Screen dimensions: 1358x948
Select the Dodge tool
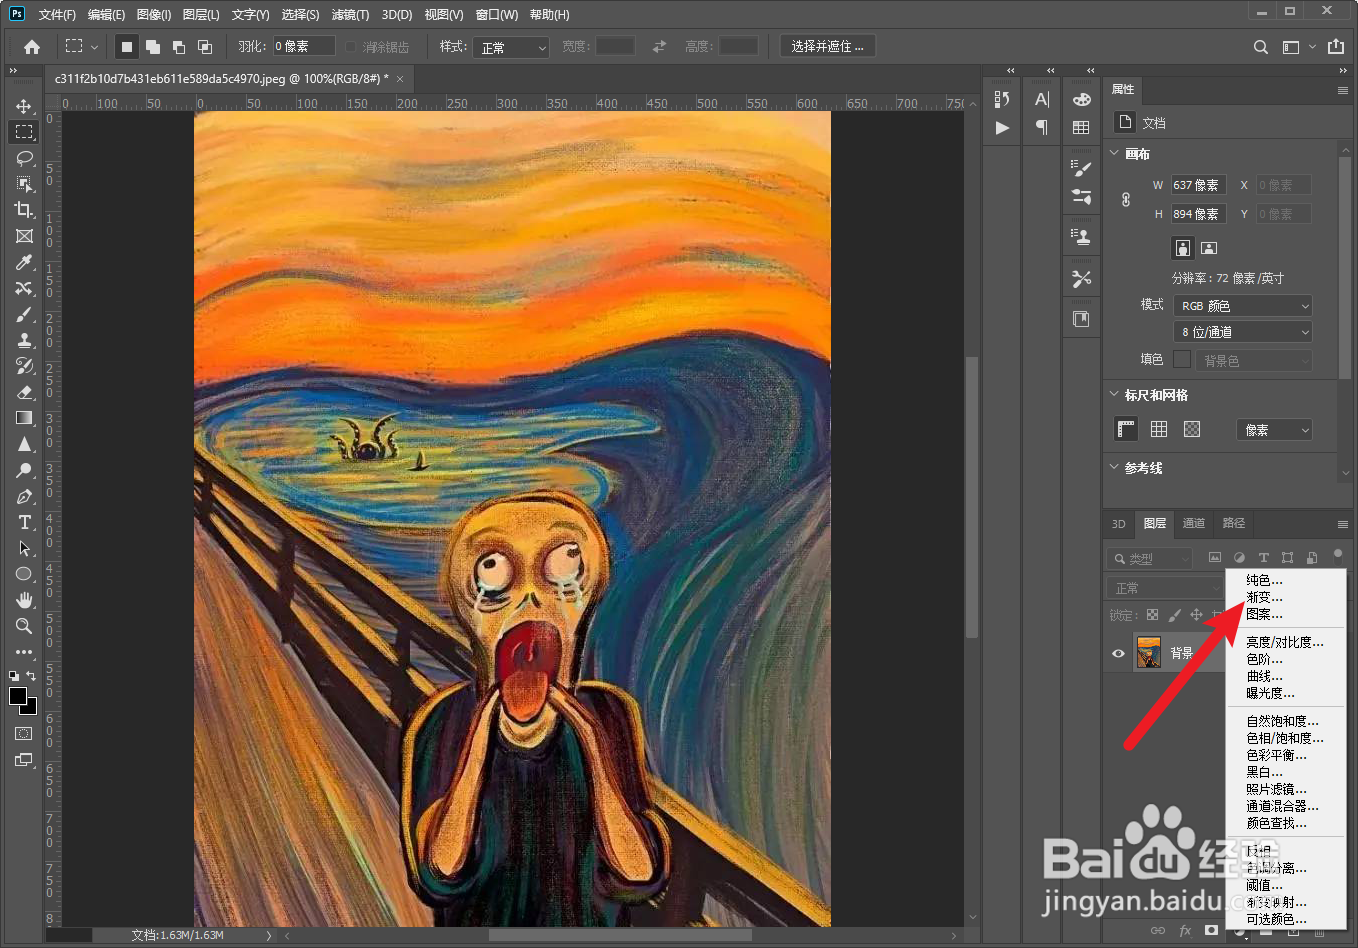pos(25,470)
